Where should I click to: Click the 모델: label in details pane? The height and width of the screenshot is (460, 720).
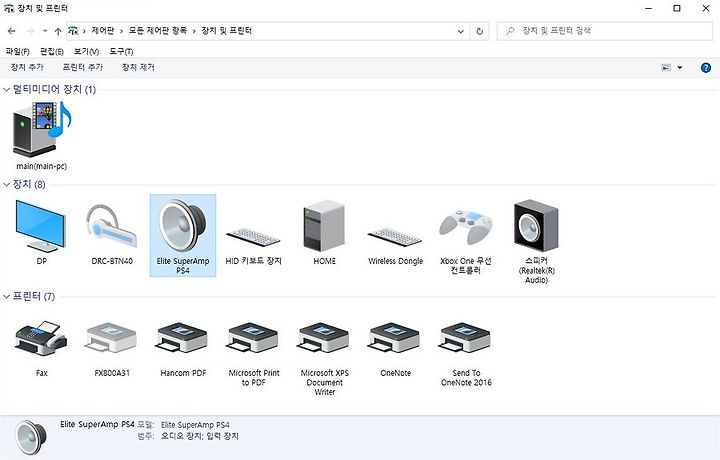[146, 425]
